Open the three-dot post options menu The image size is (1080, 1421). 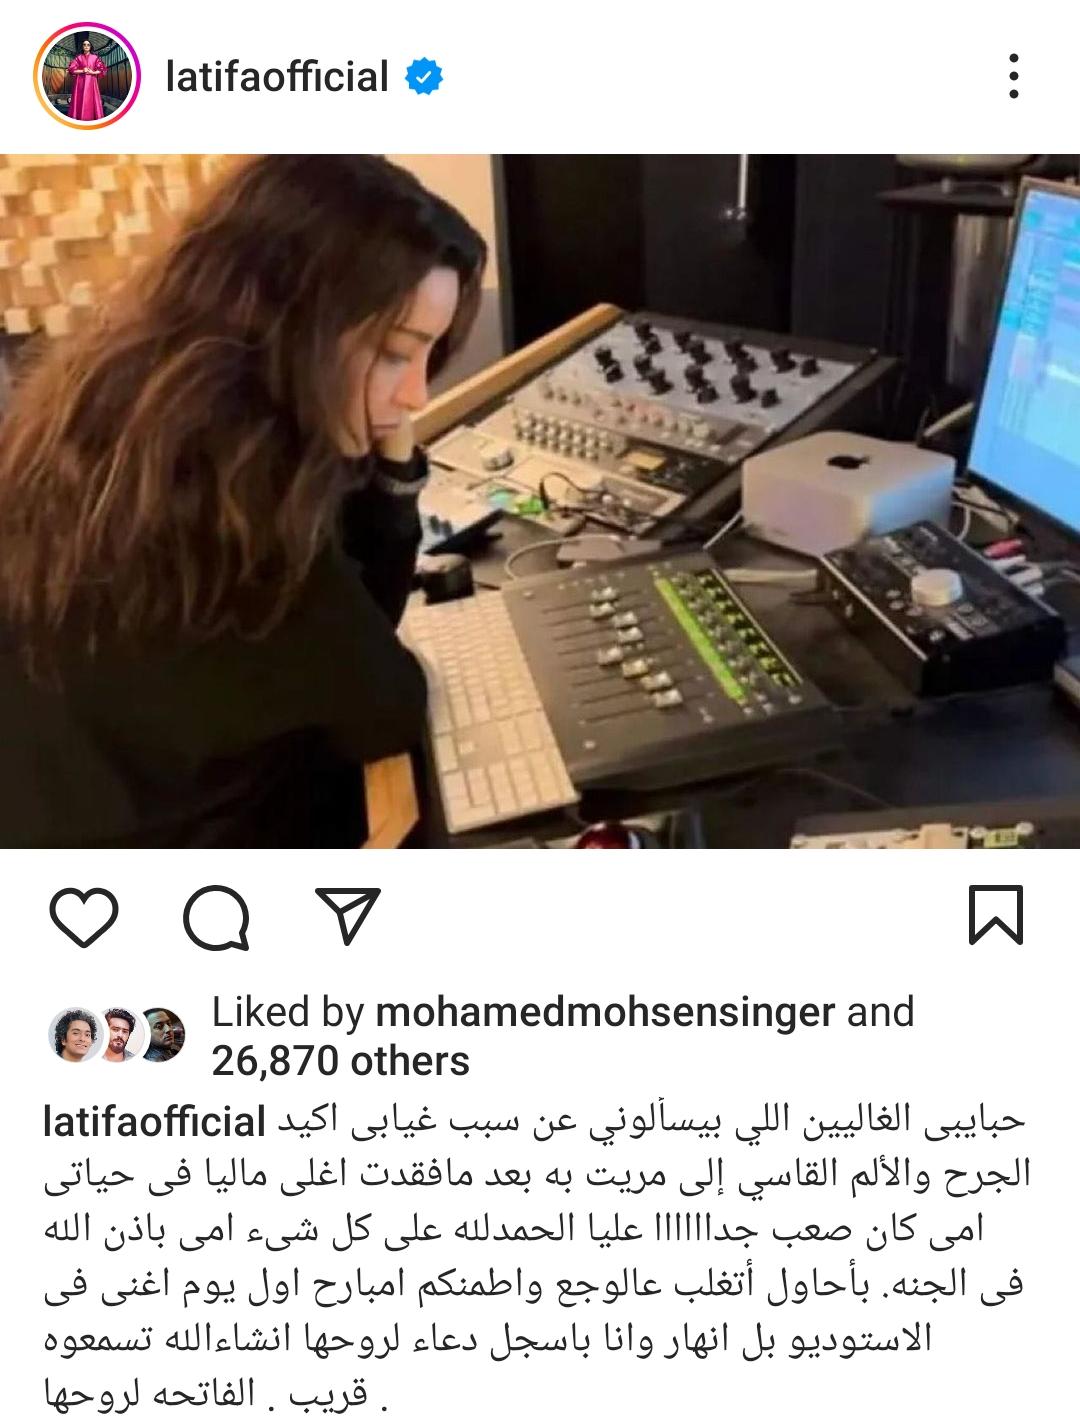[x=1014, y=77]
